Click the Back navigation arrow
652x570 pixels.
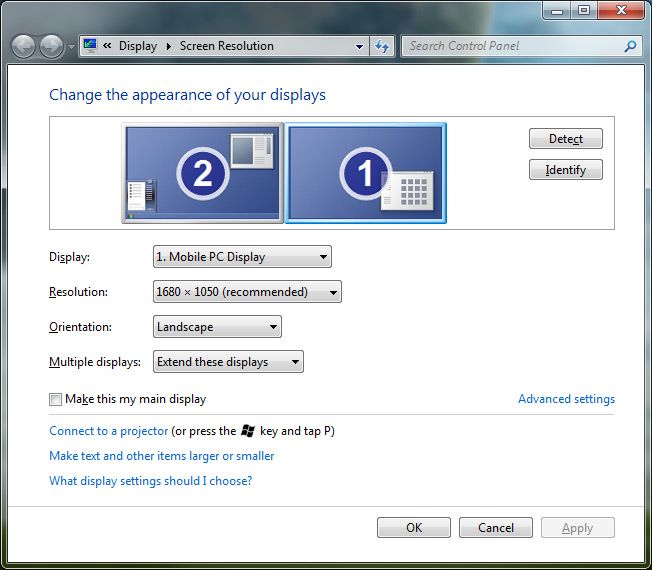pyautogui.click(x=23, y=46)
